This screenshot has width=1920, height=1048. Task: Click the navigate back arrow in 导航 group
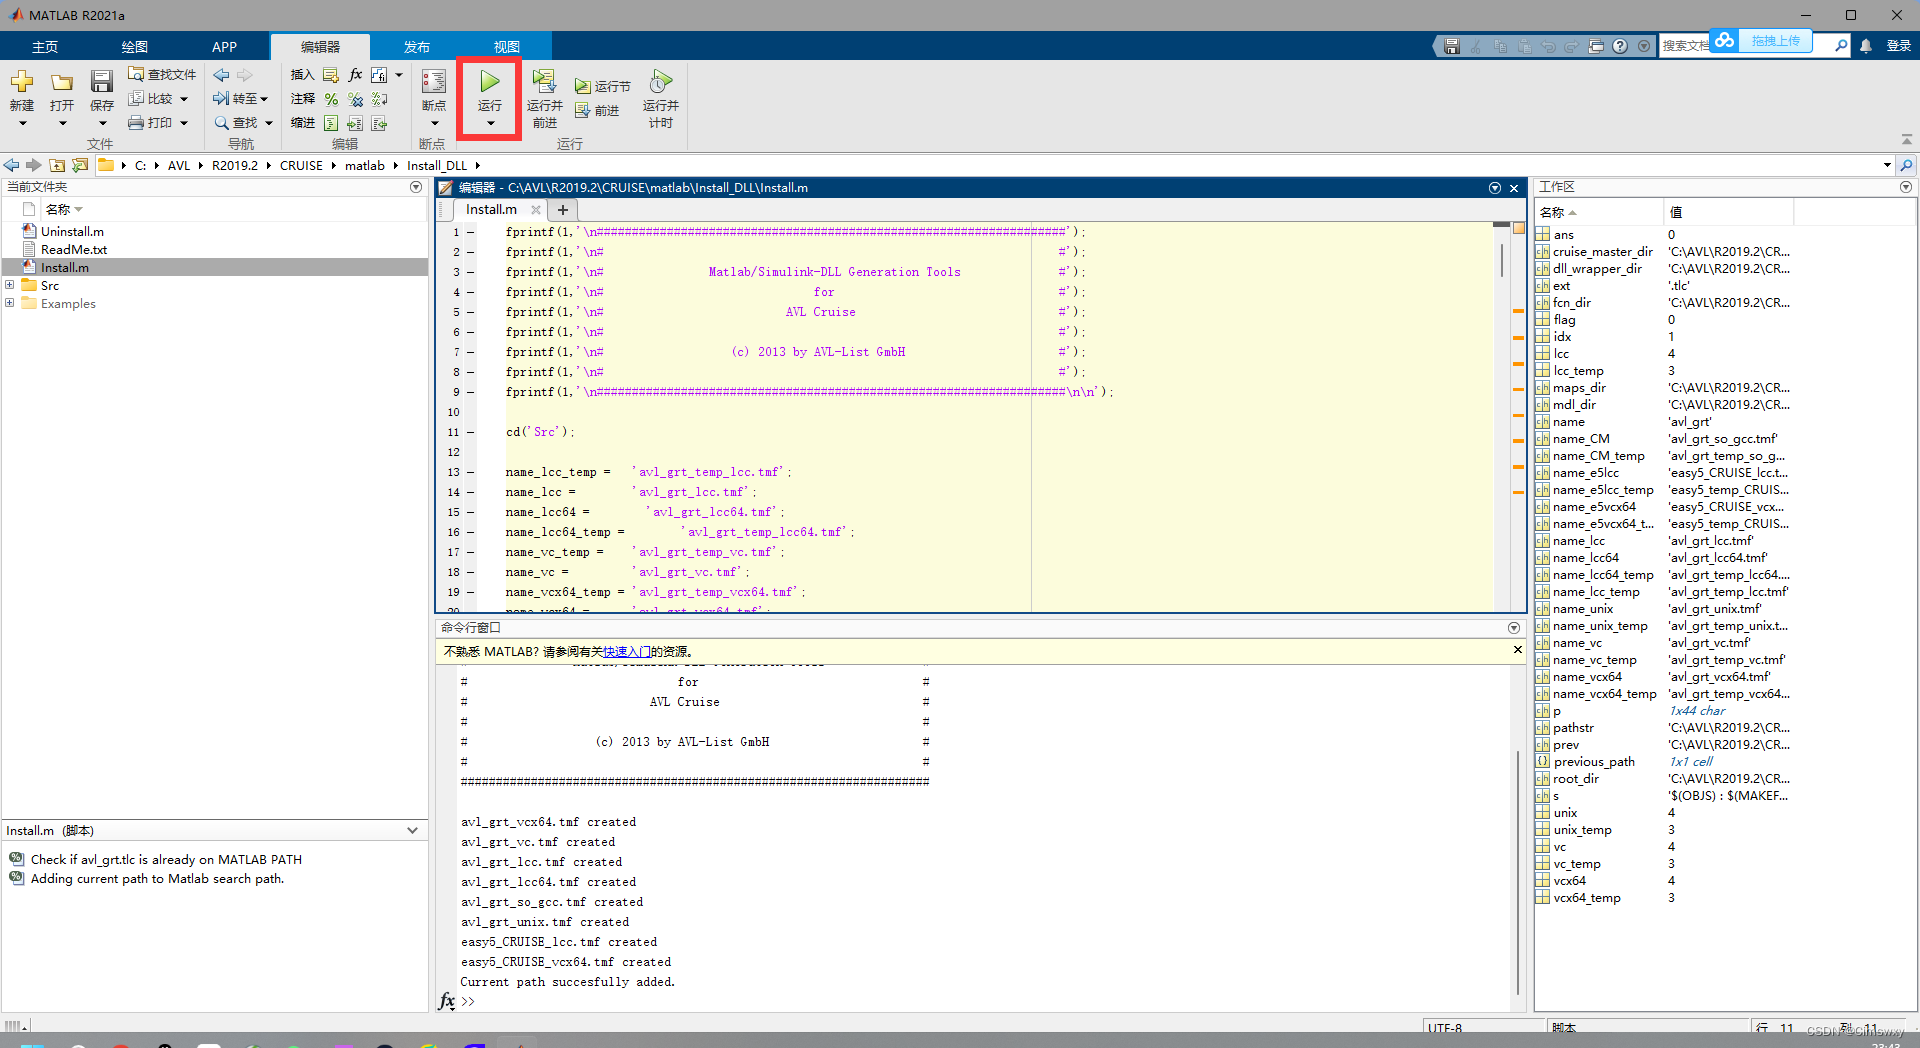222,75
